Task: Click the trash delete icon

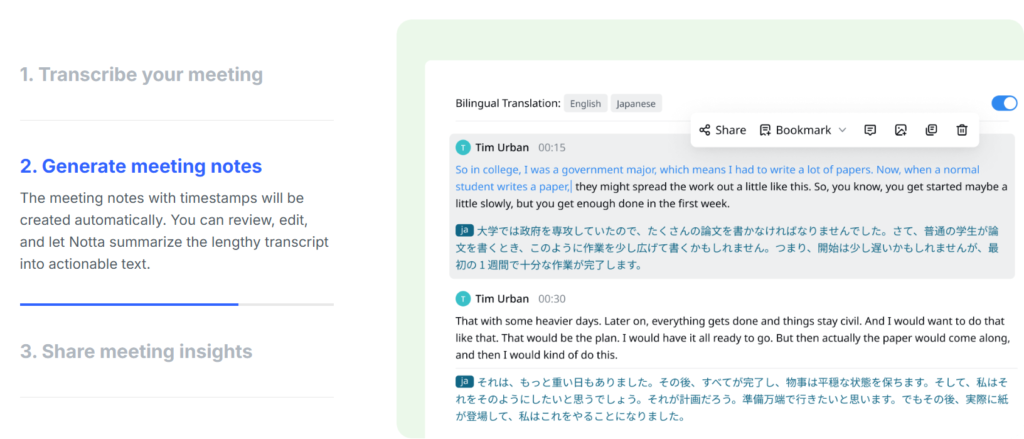Action: coord(962,130)
